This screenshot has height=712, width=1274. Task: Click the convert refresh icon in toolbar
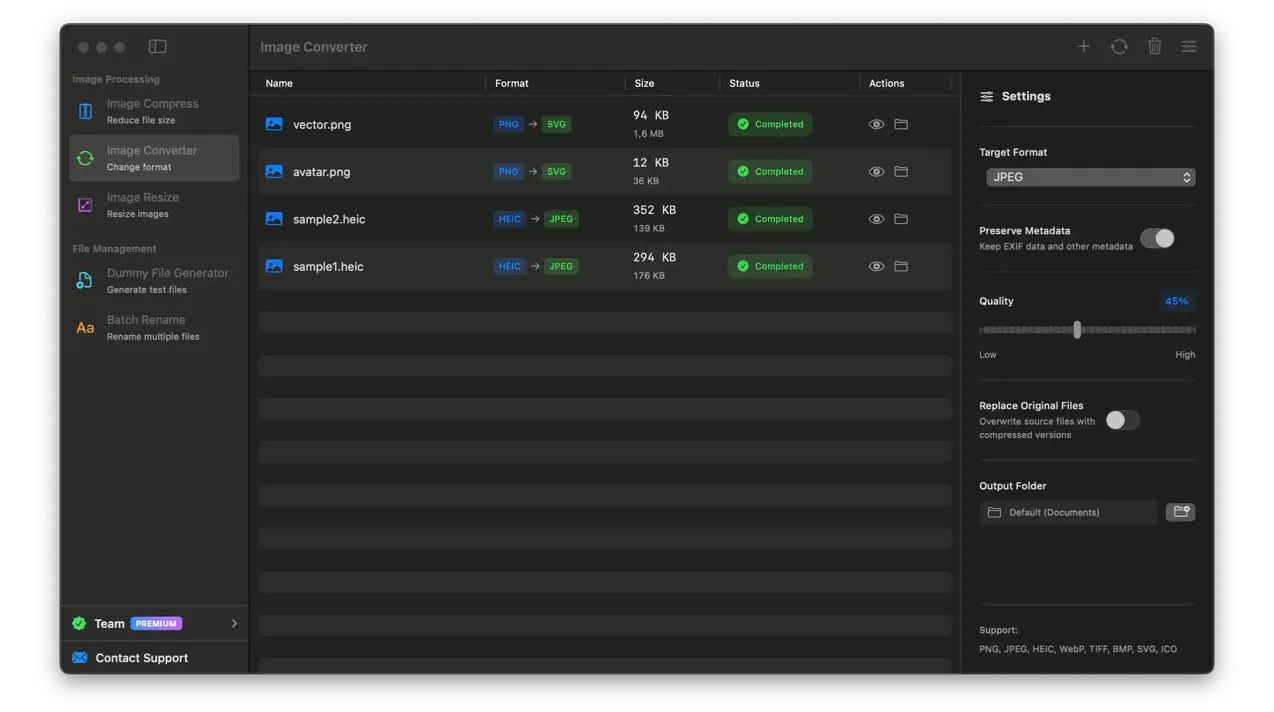click(1119, 46)
